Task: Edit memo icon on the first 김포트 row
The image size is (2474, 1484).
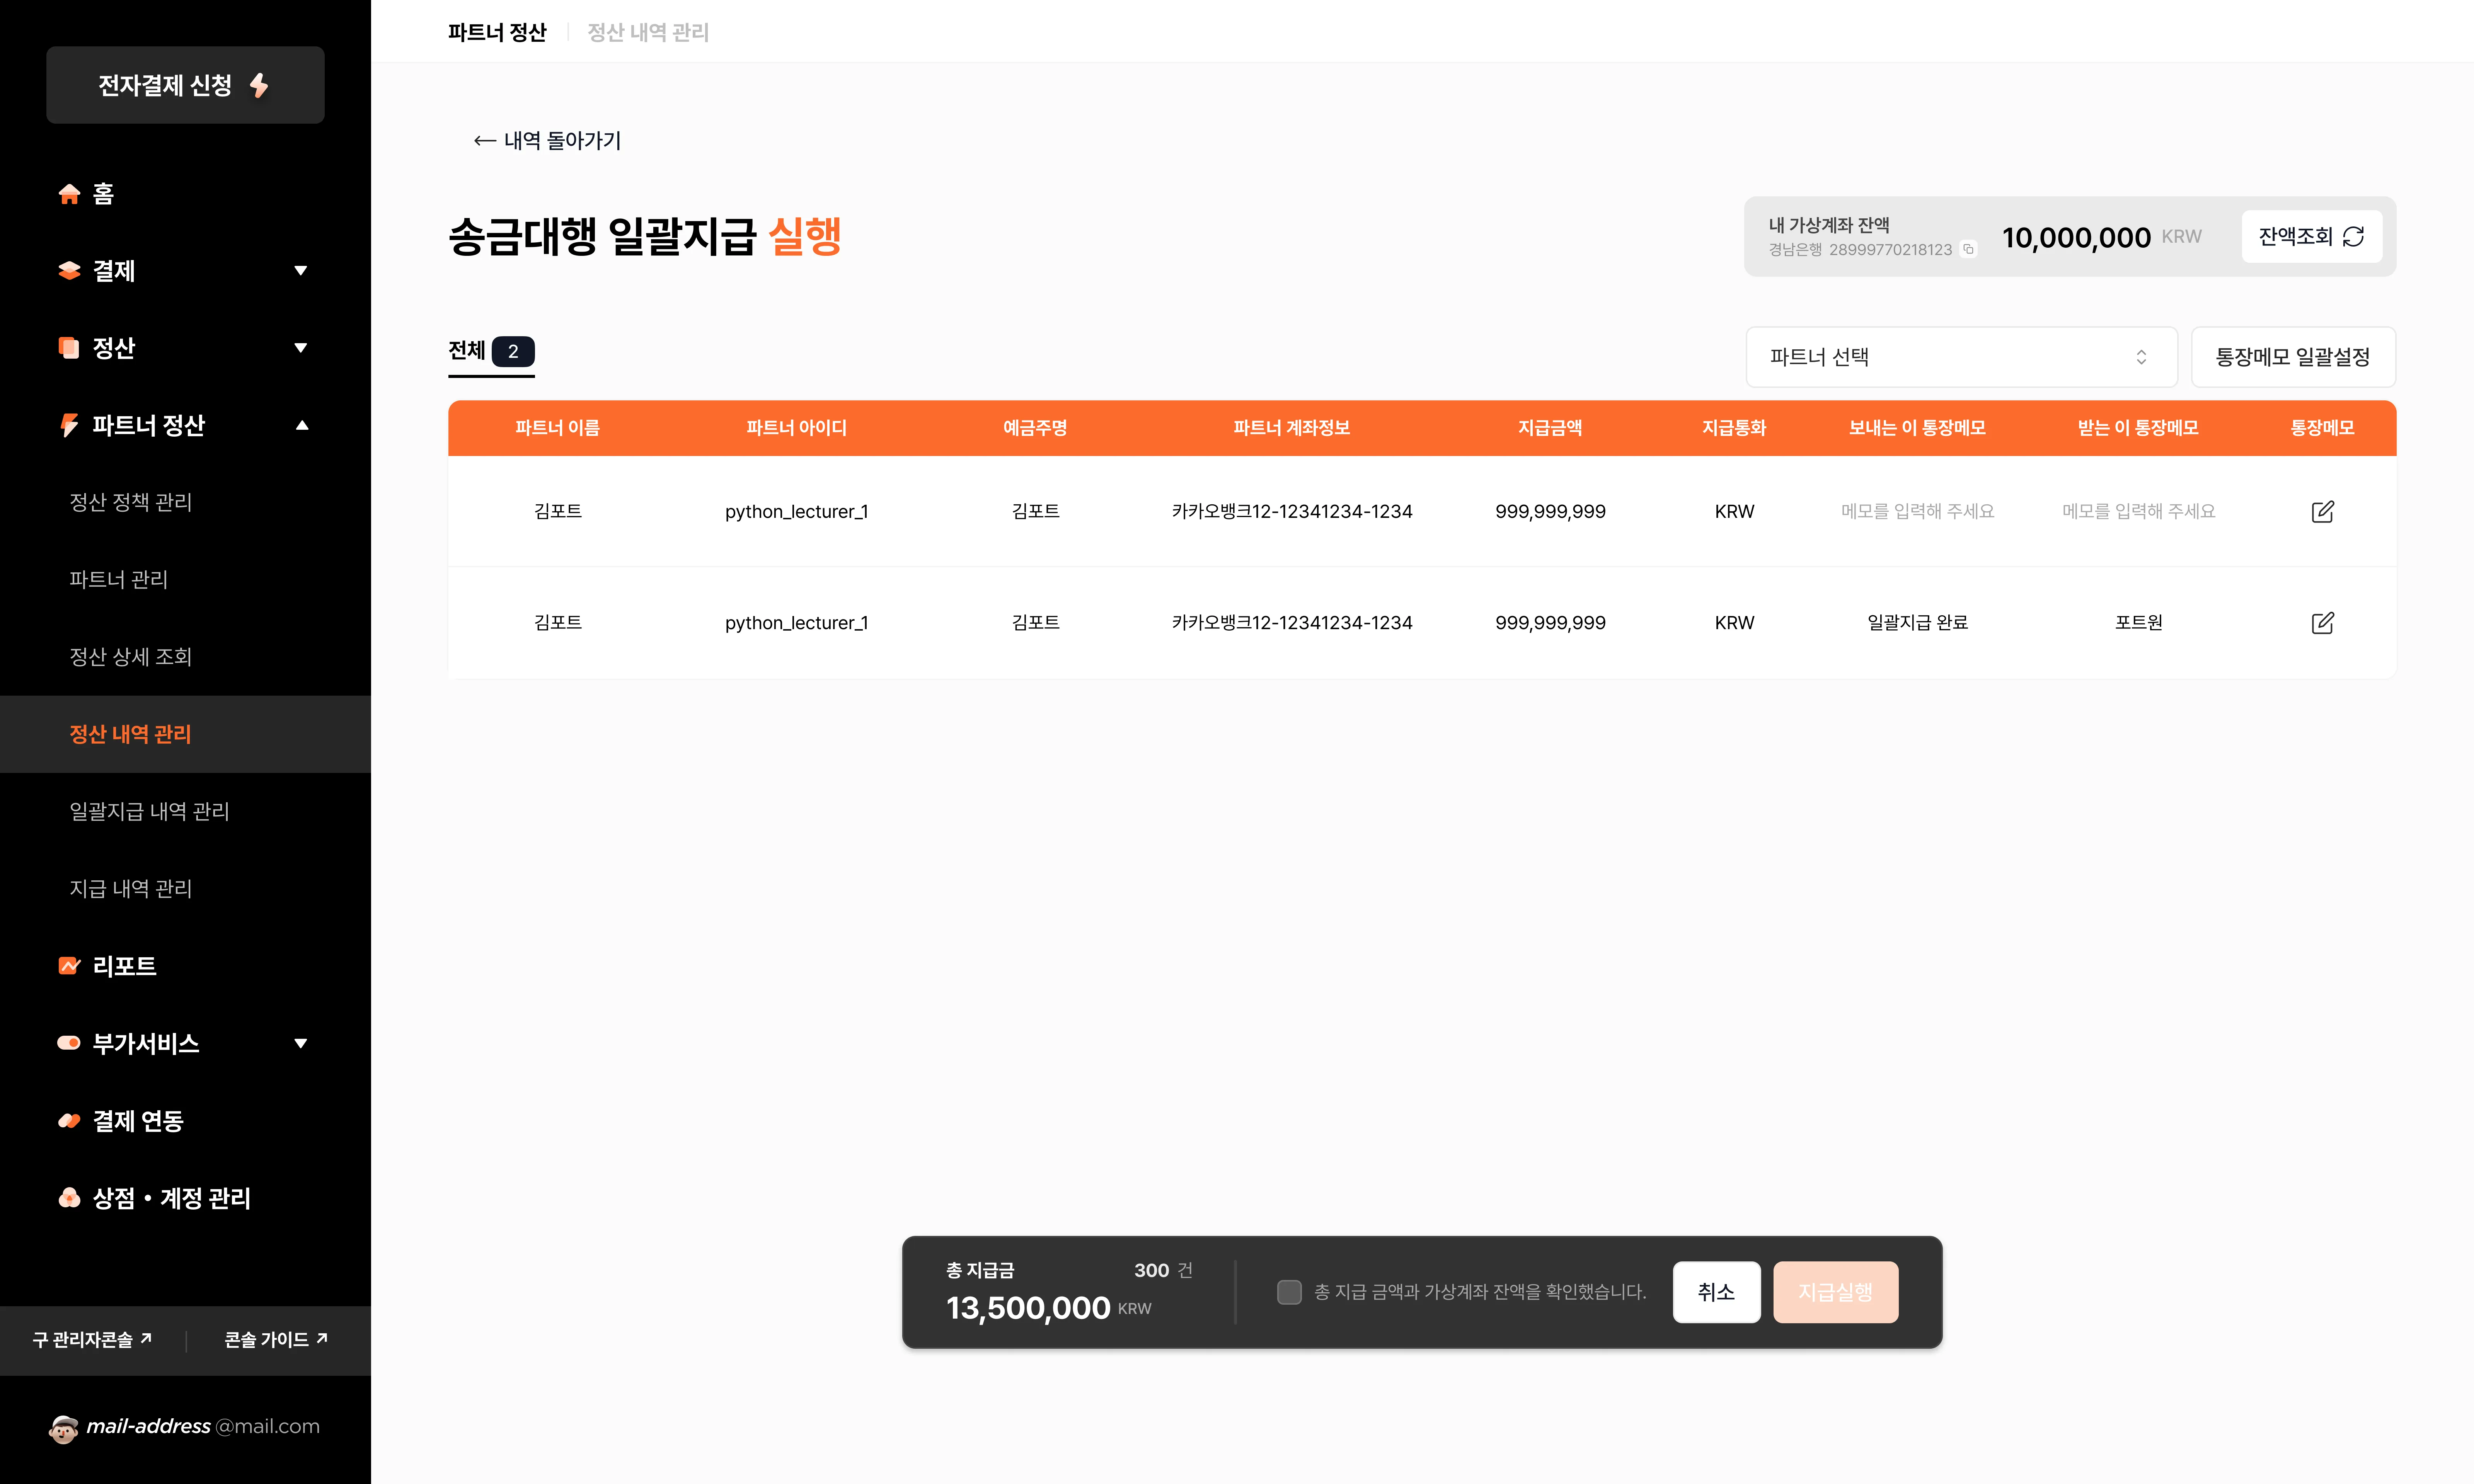Action: 2323,511
